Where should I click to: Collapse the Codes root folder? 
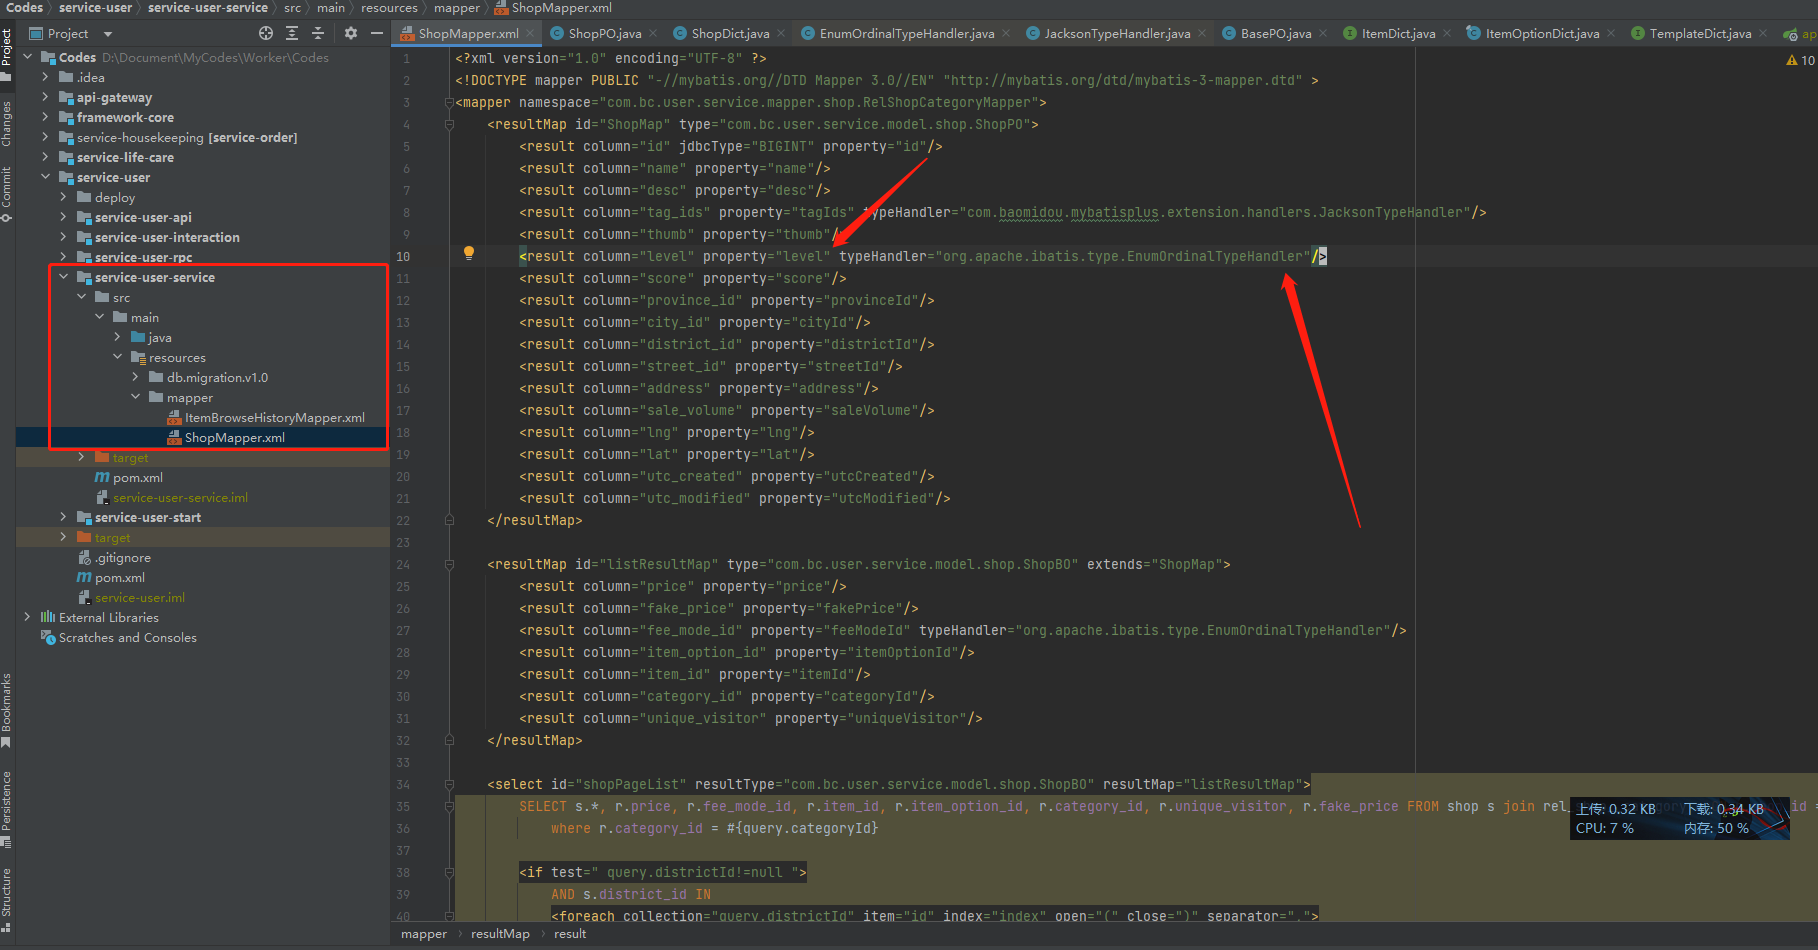(x=27, y=57)
